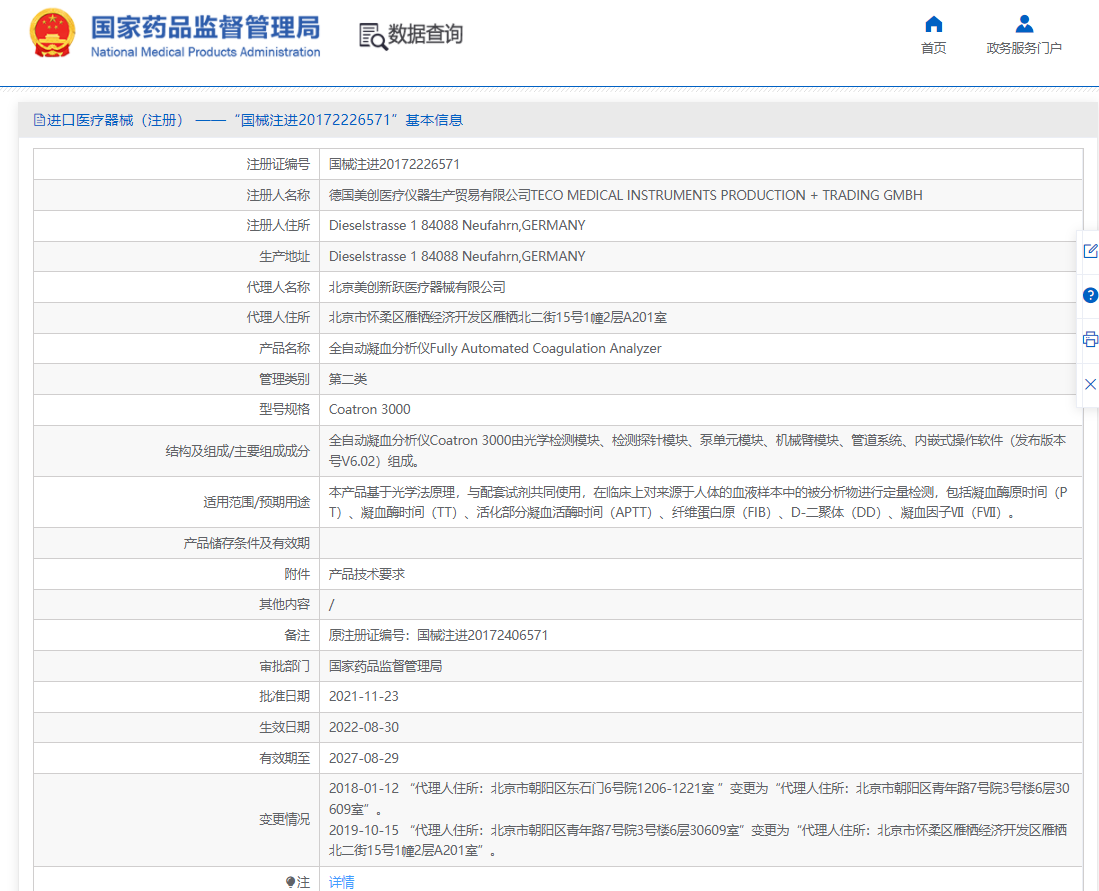
Task: Click the national emblem logo
Action: pyautogui.click(x=52, y=33)
